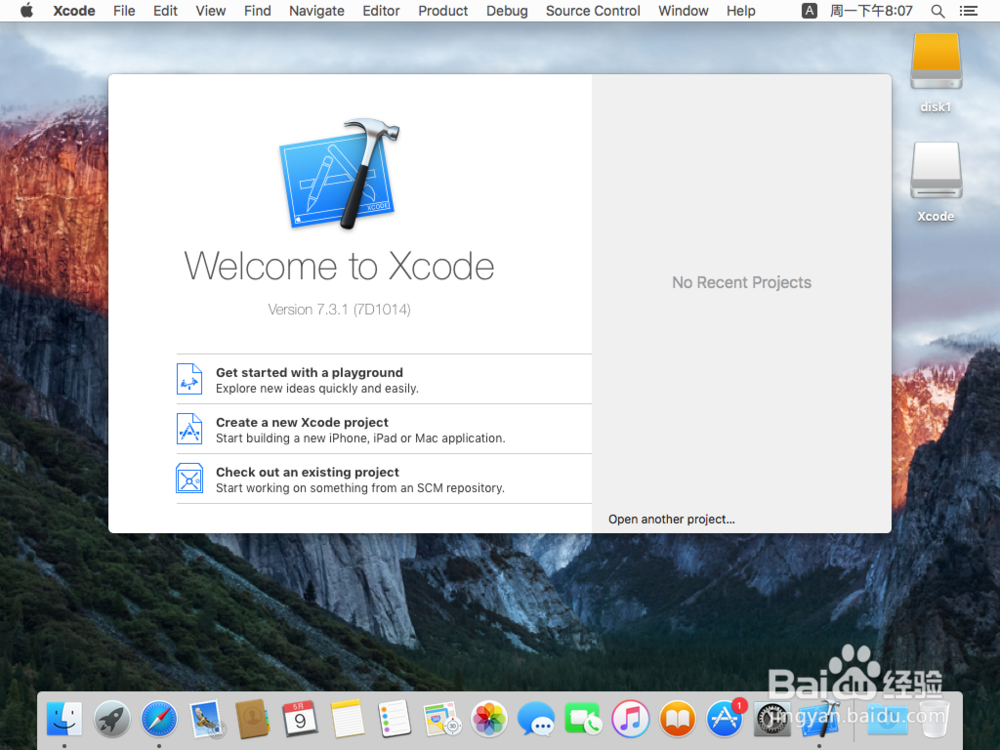Viewport: 1000px width, 750px height.
Task: Open the Downloads folder in Dock
Action: pos(888,719)
